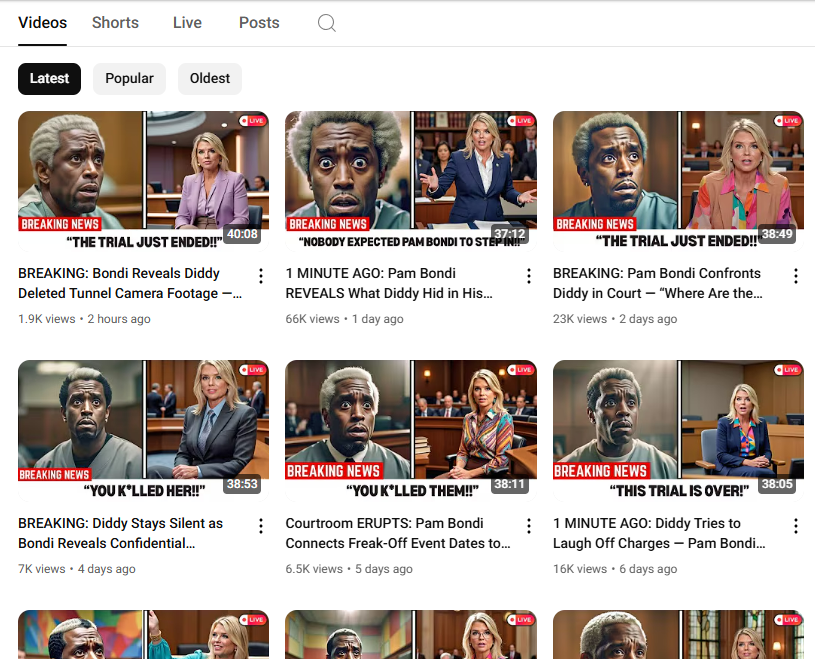Select the Videos tab
The height and width of the screenshot is (659, 815).
43,23
